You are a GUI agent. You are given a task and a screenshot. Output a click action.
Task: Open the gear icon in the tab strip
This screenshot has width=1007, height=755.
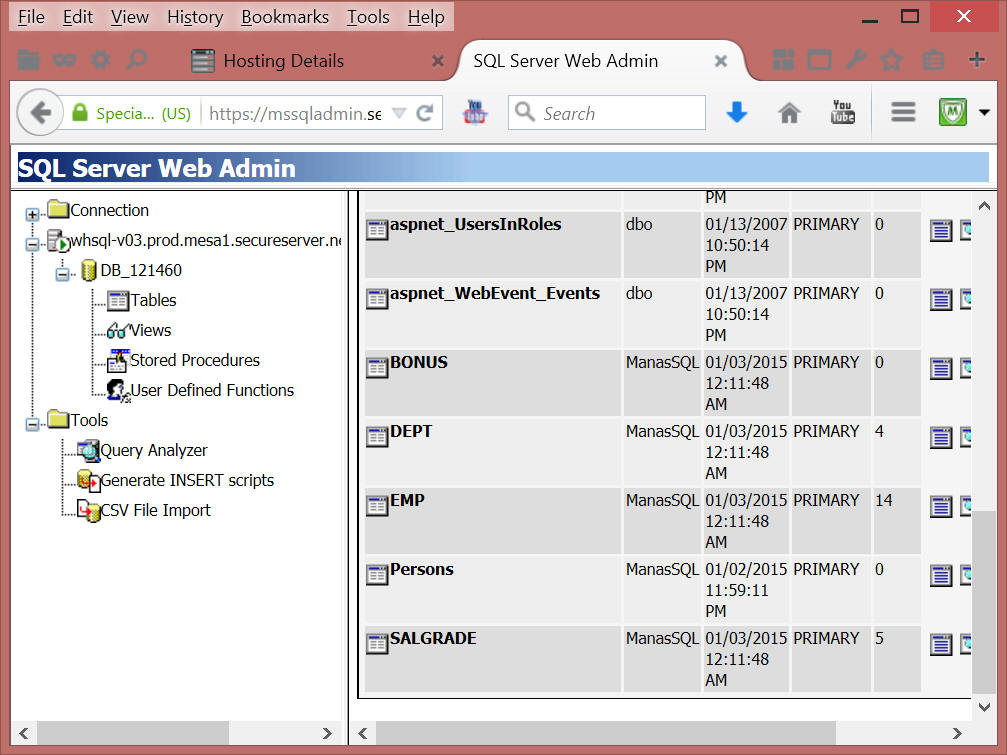100,60
